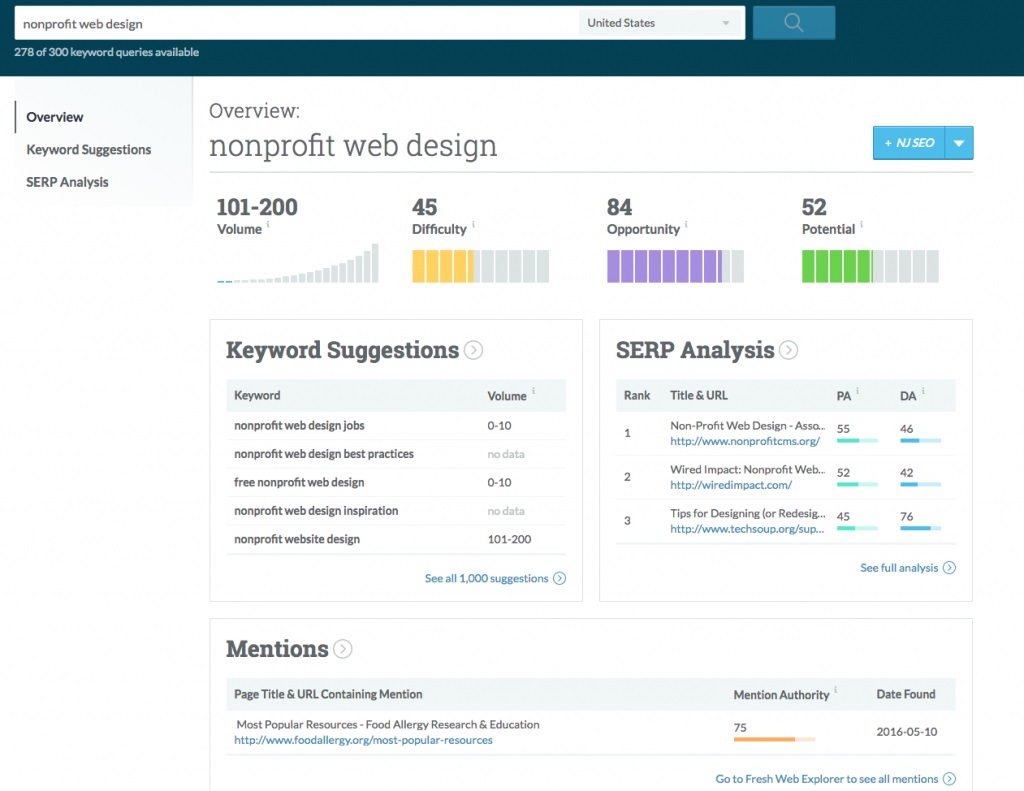Screen dimensions: 1024x791
Task: Click the magnifying glass search button
Action: pos(793,23)
